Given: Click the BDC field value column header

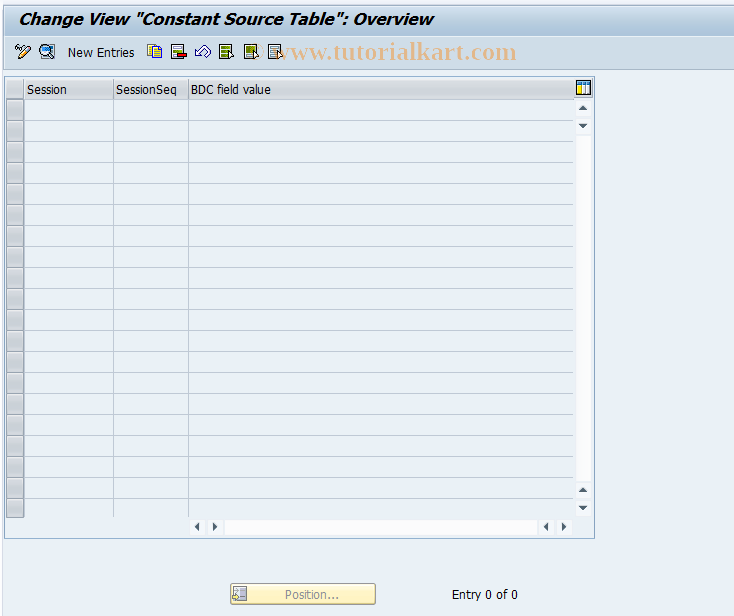Looking at the screenshot, I should click(381, 89).
